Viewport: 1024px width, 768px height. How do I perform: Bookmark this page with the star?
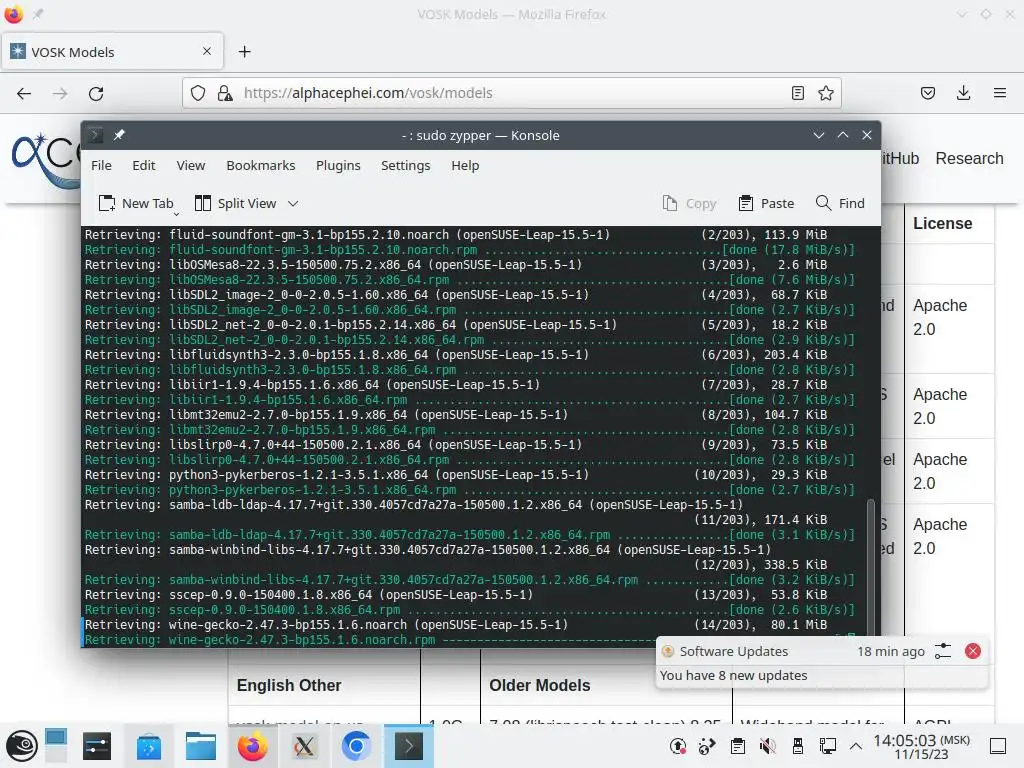click(825, 93)
